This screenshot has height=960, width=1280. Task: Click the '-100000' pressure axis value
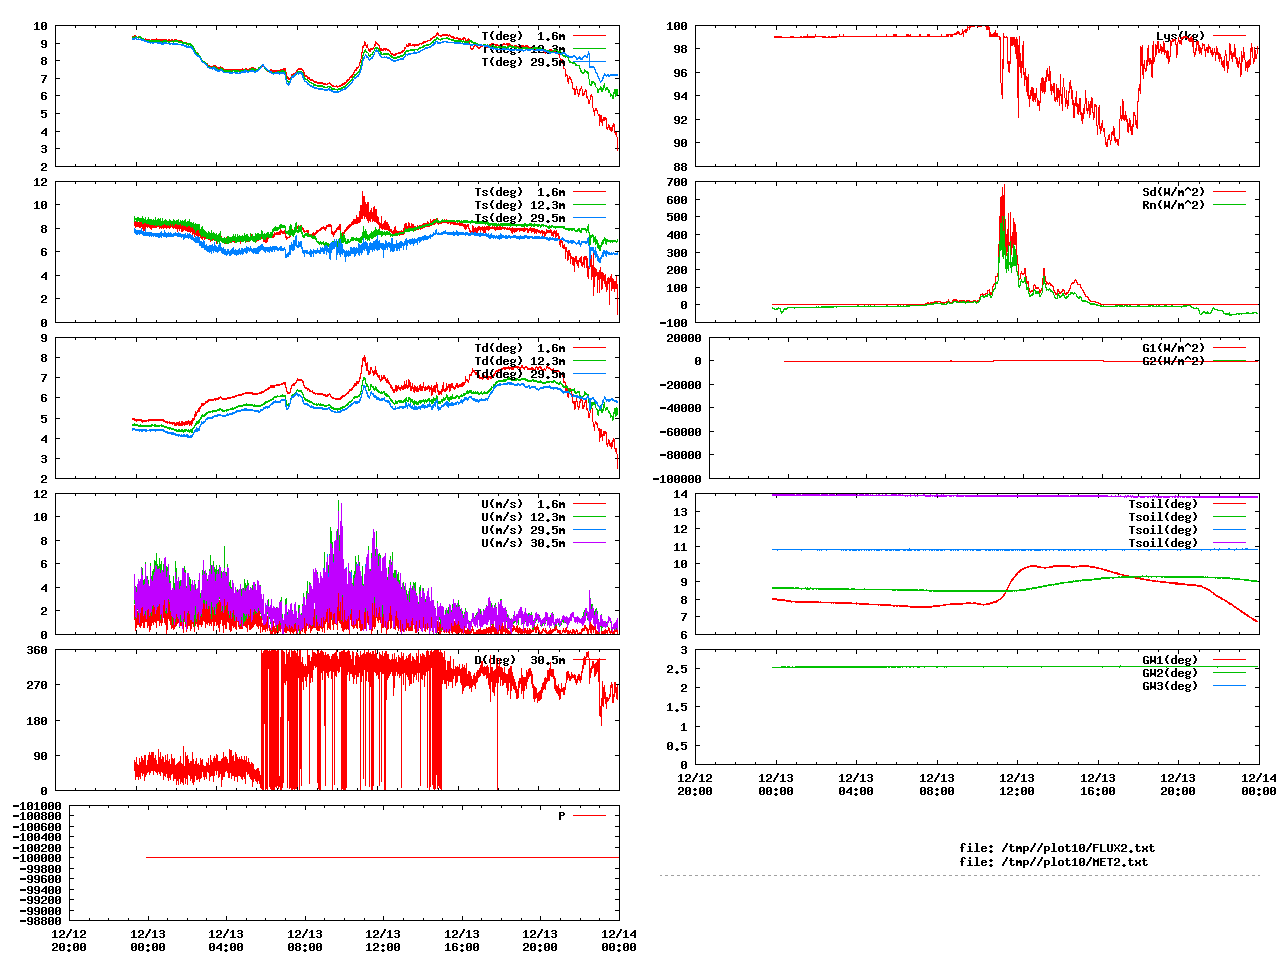(37, 858)
